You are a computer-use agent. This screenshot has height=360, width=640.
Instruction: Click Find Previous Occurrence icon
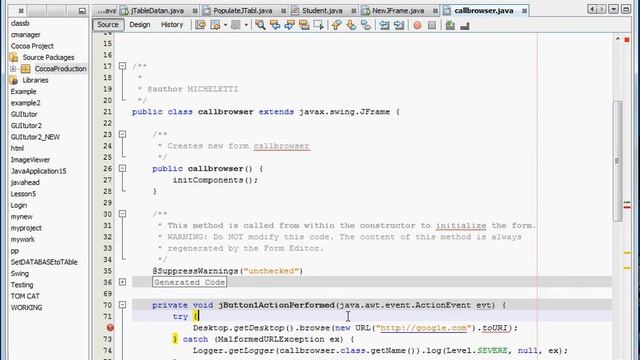click(275, 25)
